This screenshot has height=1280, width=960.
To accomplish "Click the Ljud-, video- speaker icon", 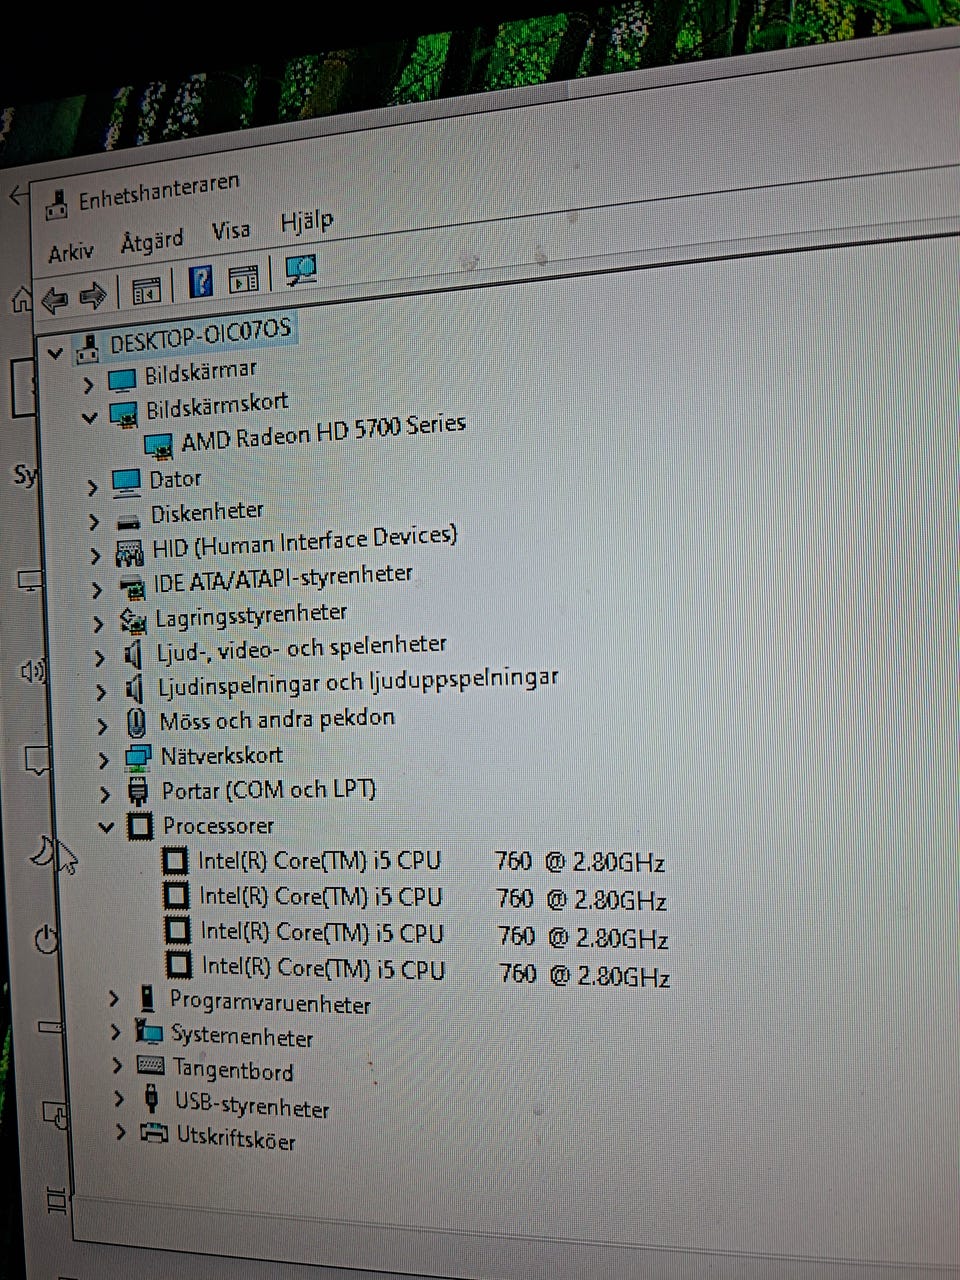I will pos(133,656).
